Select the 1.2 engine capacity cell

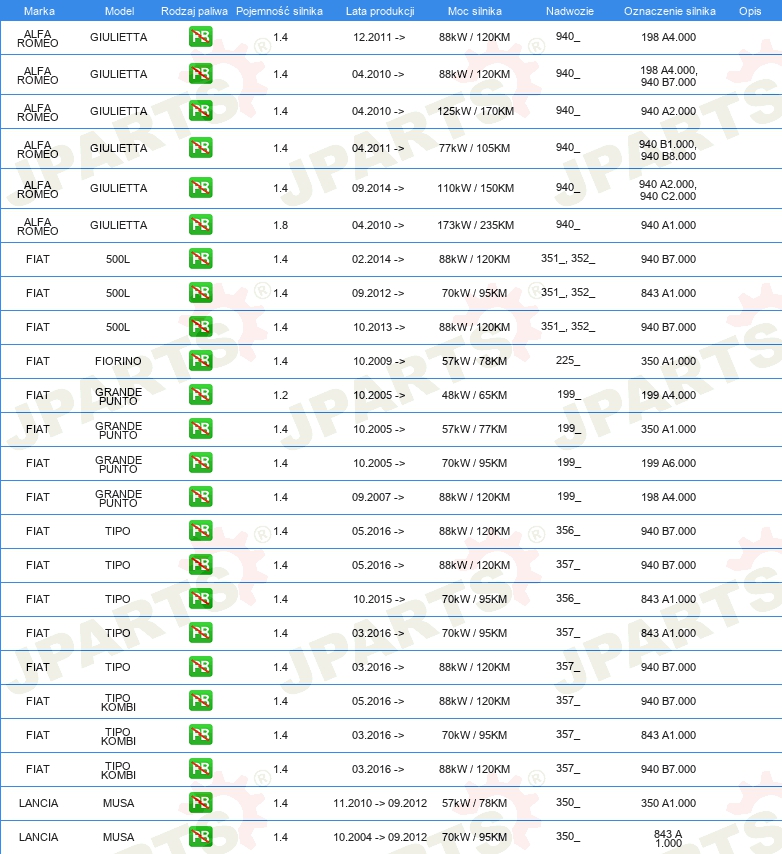coord(280,395)
